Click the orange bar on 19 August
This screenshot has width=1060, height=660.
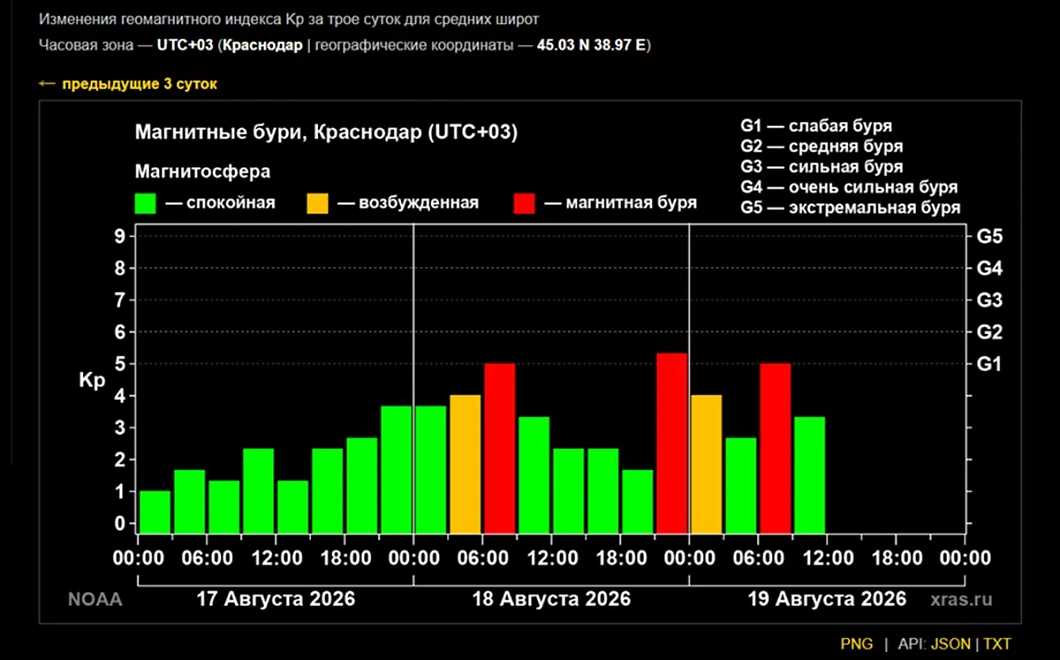pos(706,465)
